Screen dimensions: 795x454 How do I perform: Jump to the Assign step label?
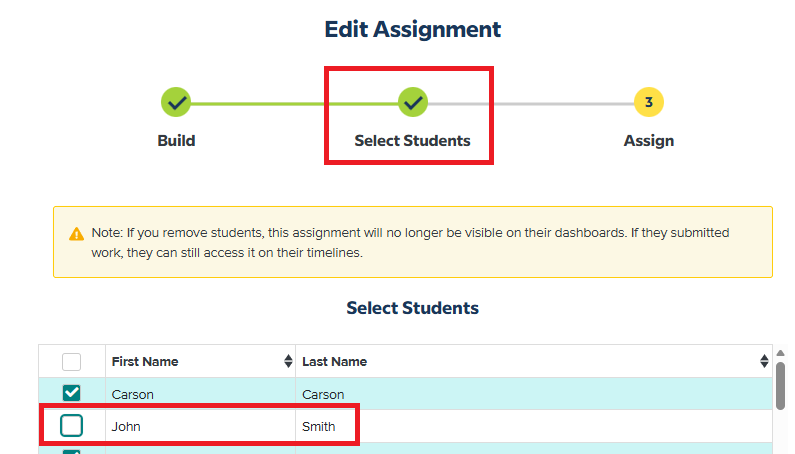pyautogui.click(x=649, y=141)
